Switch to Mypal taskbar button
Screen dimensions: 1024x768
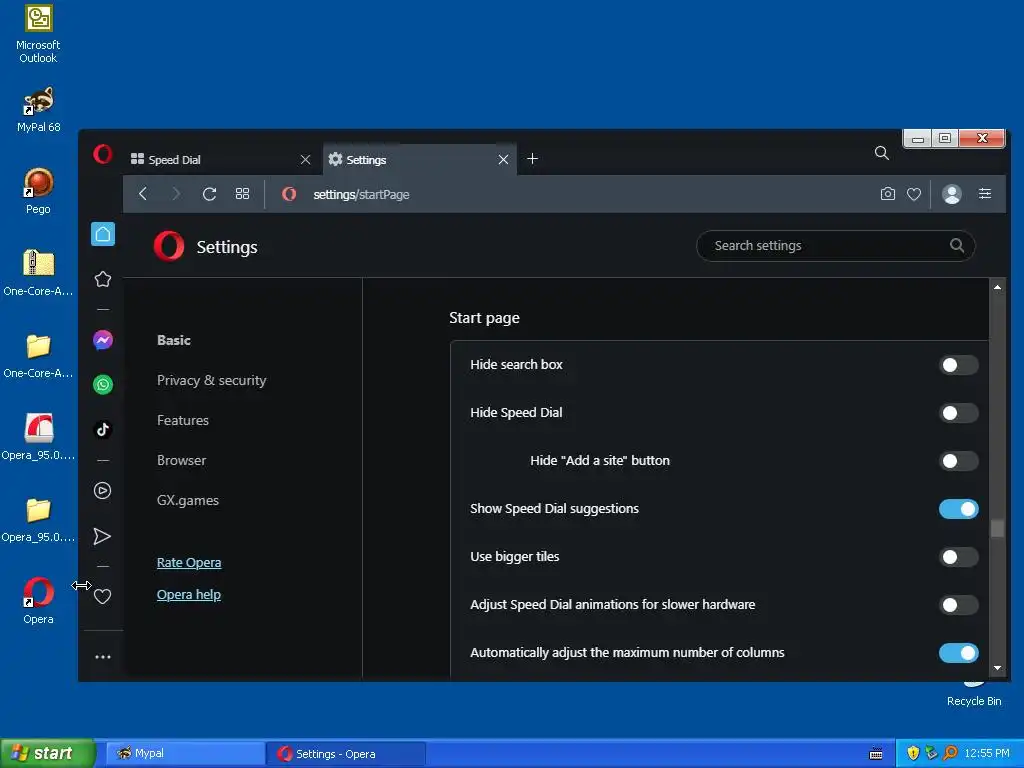pos(185,753)
